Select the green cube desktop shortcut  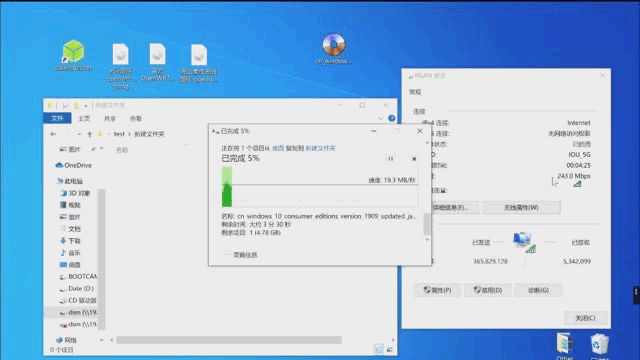click(73, 55)
